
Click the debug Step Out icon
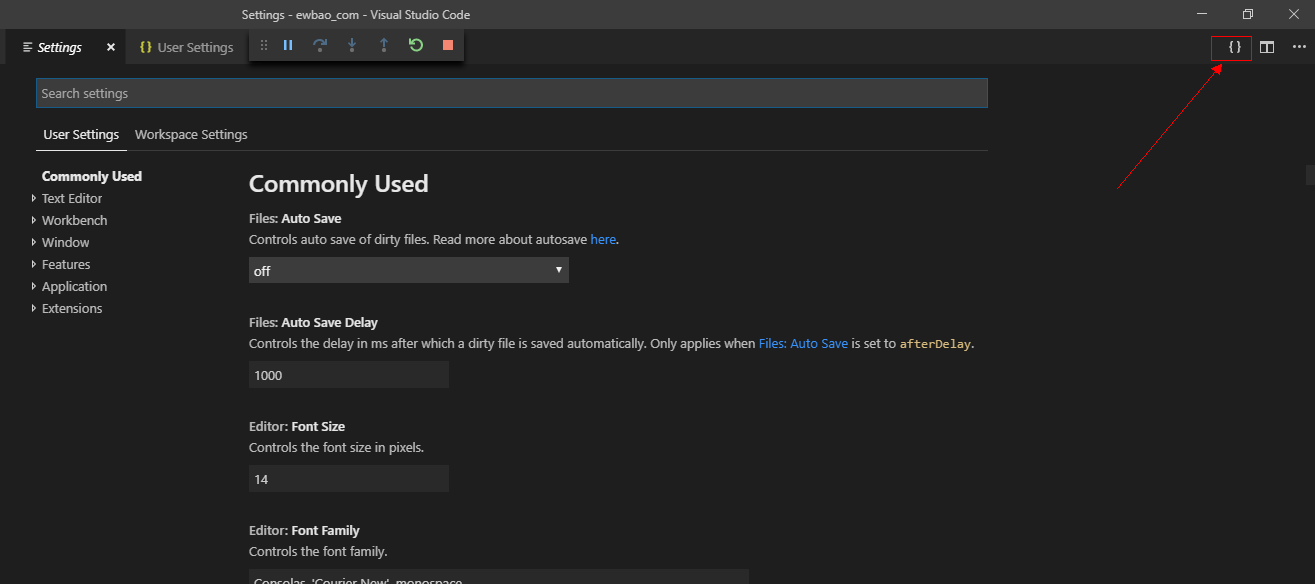click(x=384, y=45)
